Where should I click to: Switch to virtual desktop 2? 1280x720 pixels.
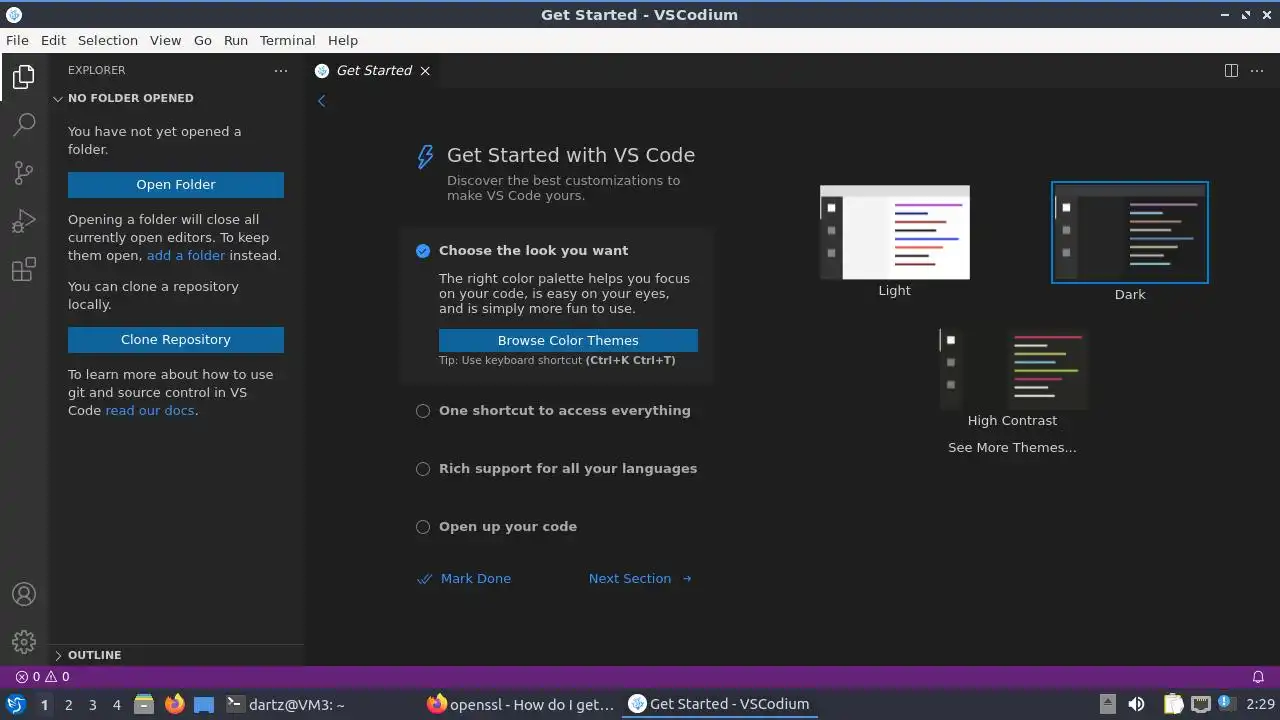(x=68, y=705)
